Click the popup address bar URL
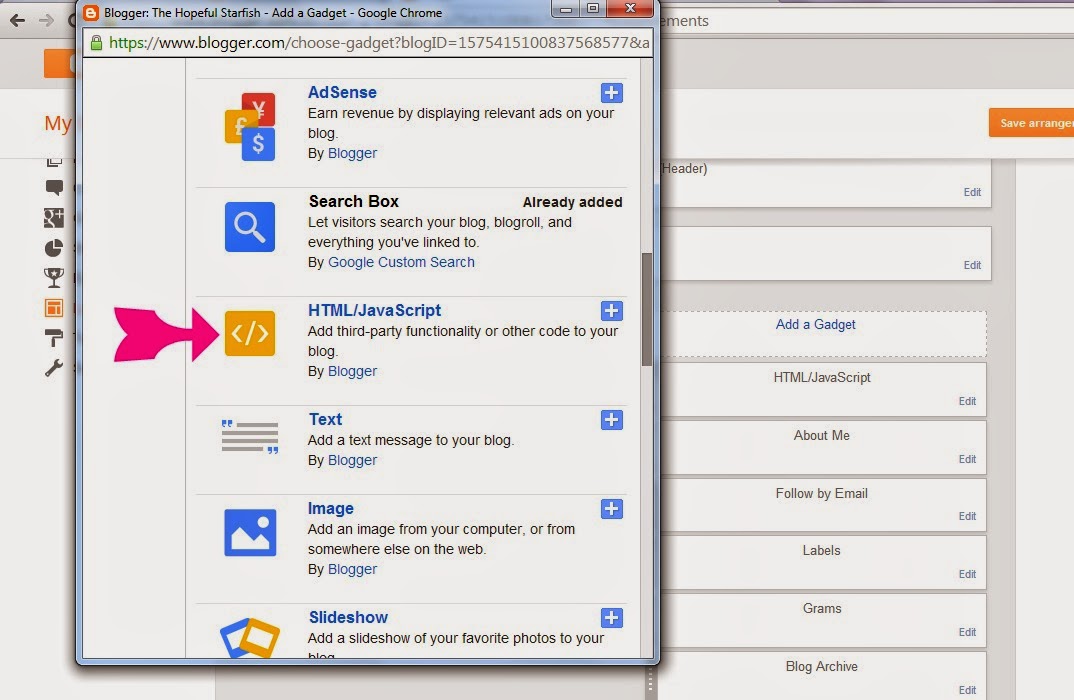This screenshot has width=1074, height=700. [379, 42]
